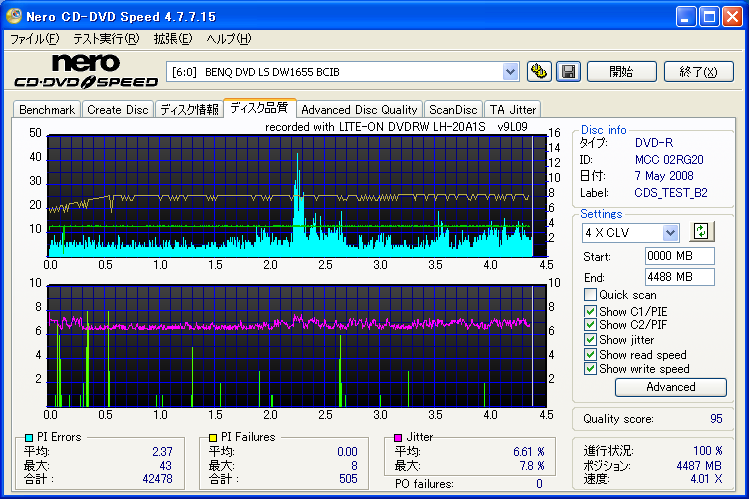Click the DVD-R disc type text
The width and height of the screenshot is (749, 499).
[x=653, y=143]
